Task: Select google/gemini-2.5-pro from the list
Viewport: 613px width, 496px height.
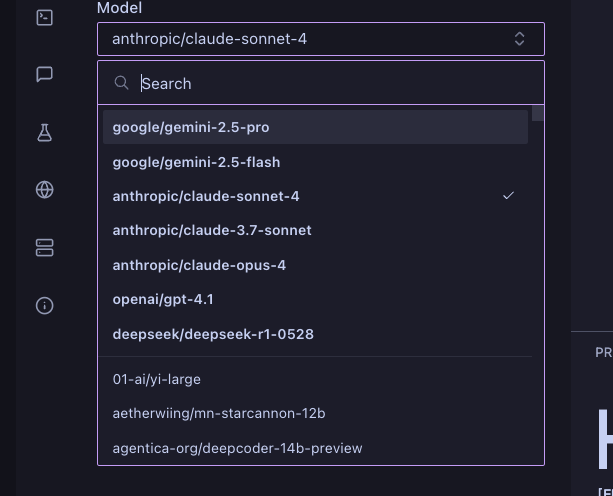Action: click(191, 127)
